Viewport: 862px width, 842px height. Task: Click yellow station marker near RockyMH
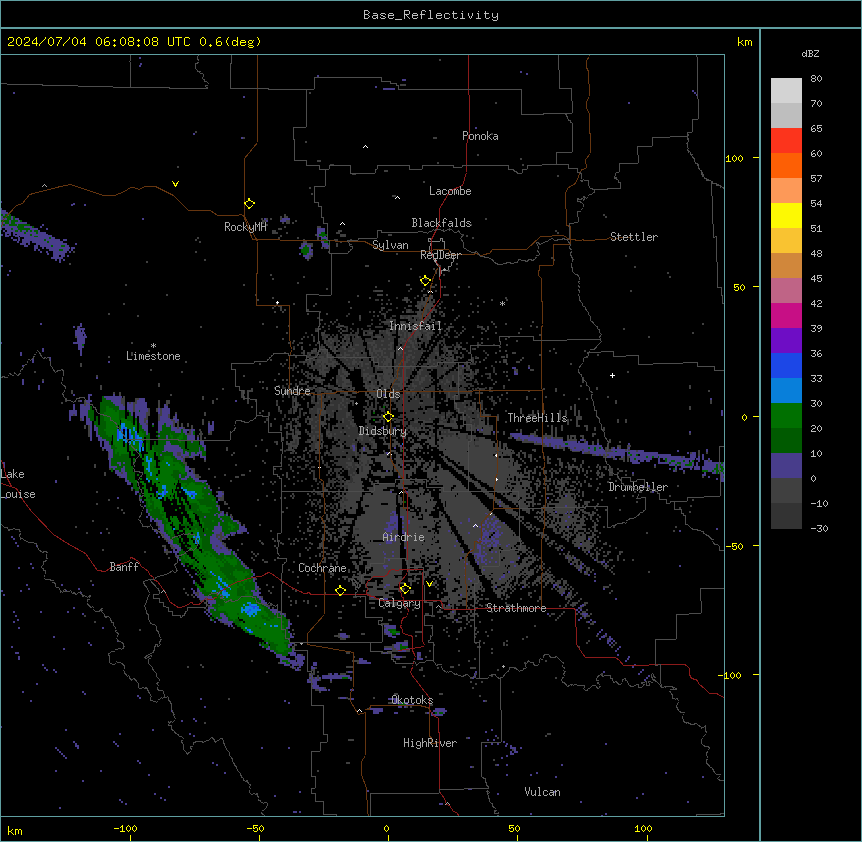coord(249,204)
